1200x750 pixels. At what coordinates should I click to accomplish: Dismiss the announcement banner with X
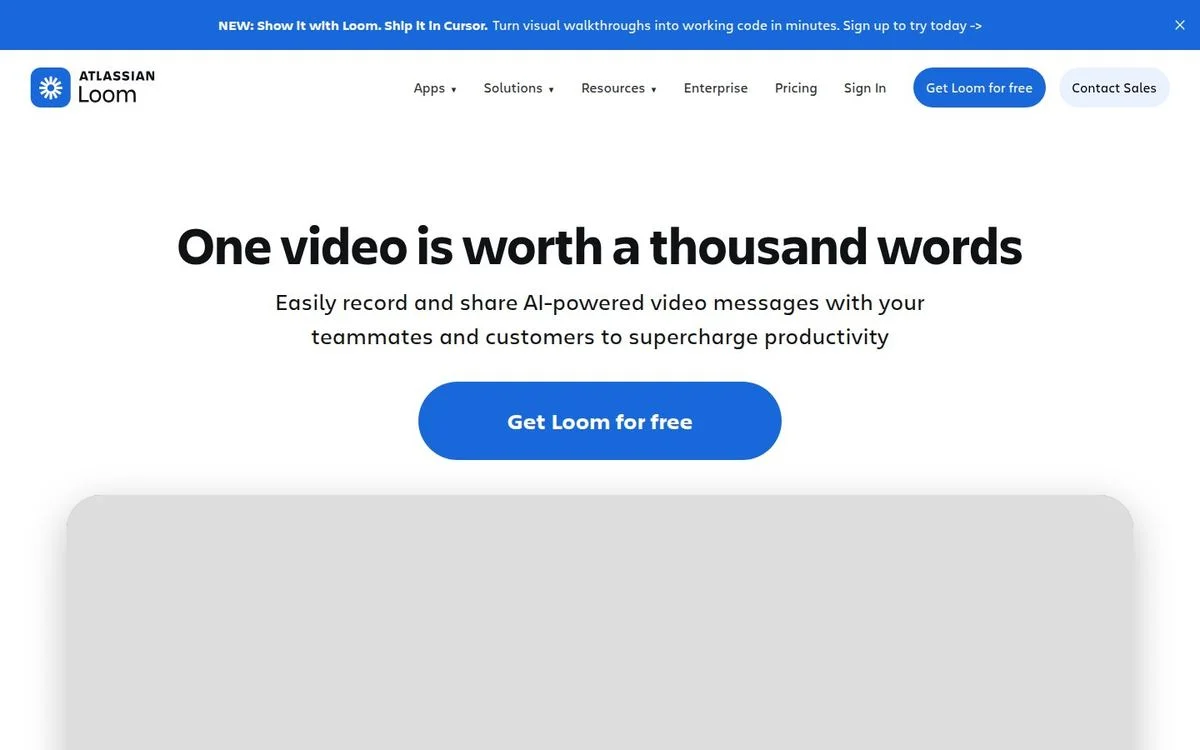pyautogui.click(x=1179, y=25)
